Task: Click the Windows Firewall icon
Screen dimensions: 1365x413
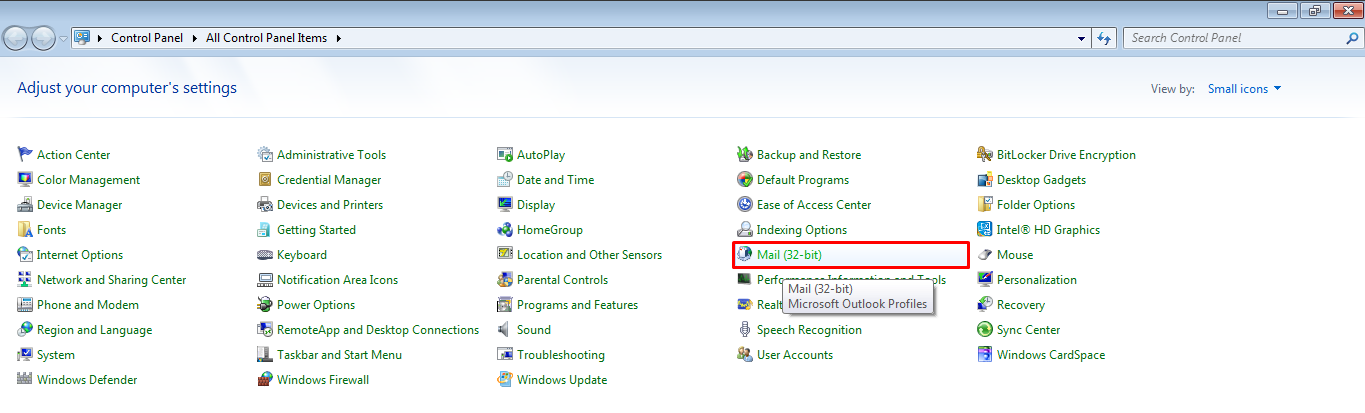Action: pyautogui.click(x=265, y=380)
